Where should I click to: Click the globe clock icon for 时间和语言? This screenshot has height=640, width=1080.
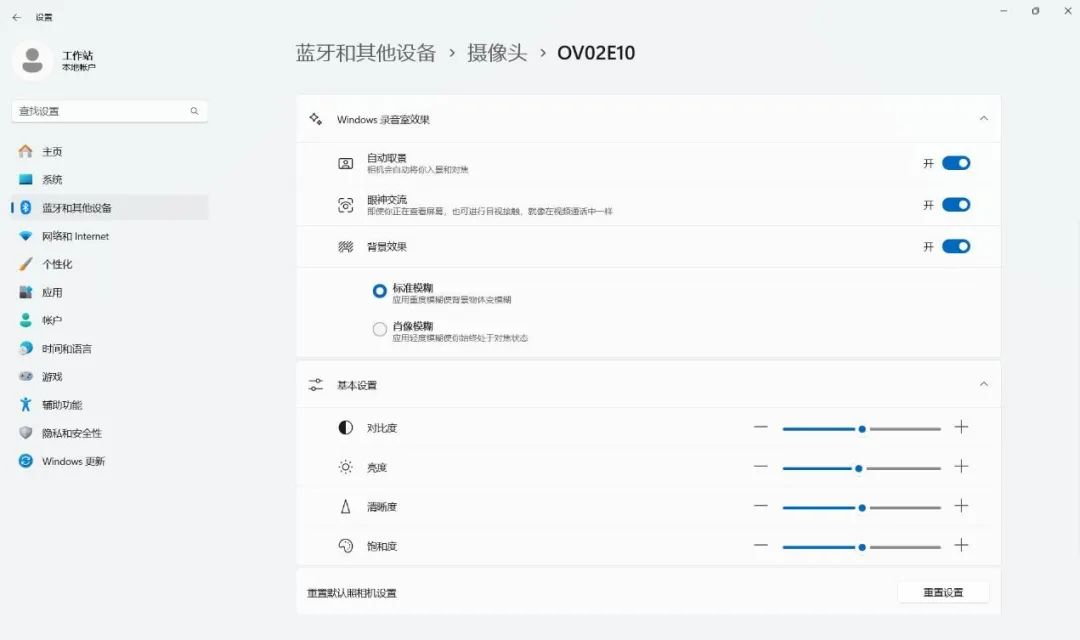click(25, 349)
